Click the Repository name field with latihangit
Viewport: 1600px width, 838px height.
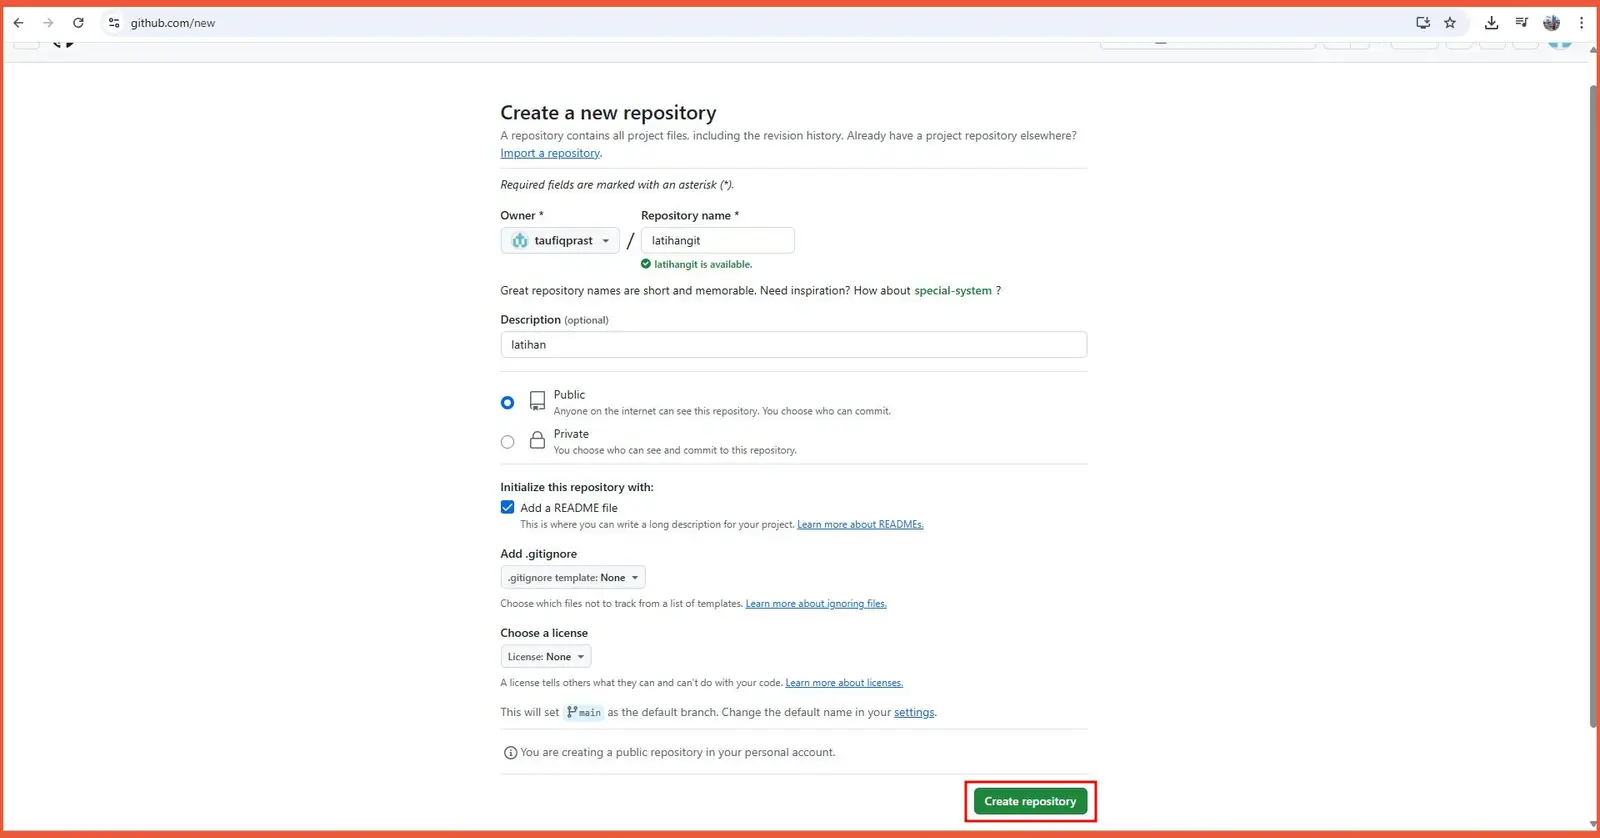[x=717, y=240]
